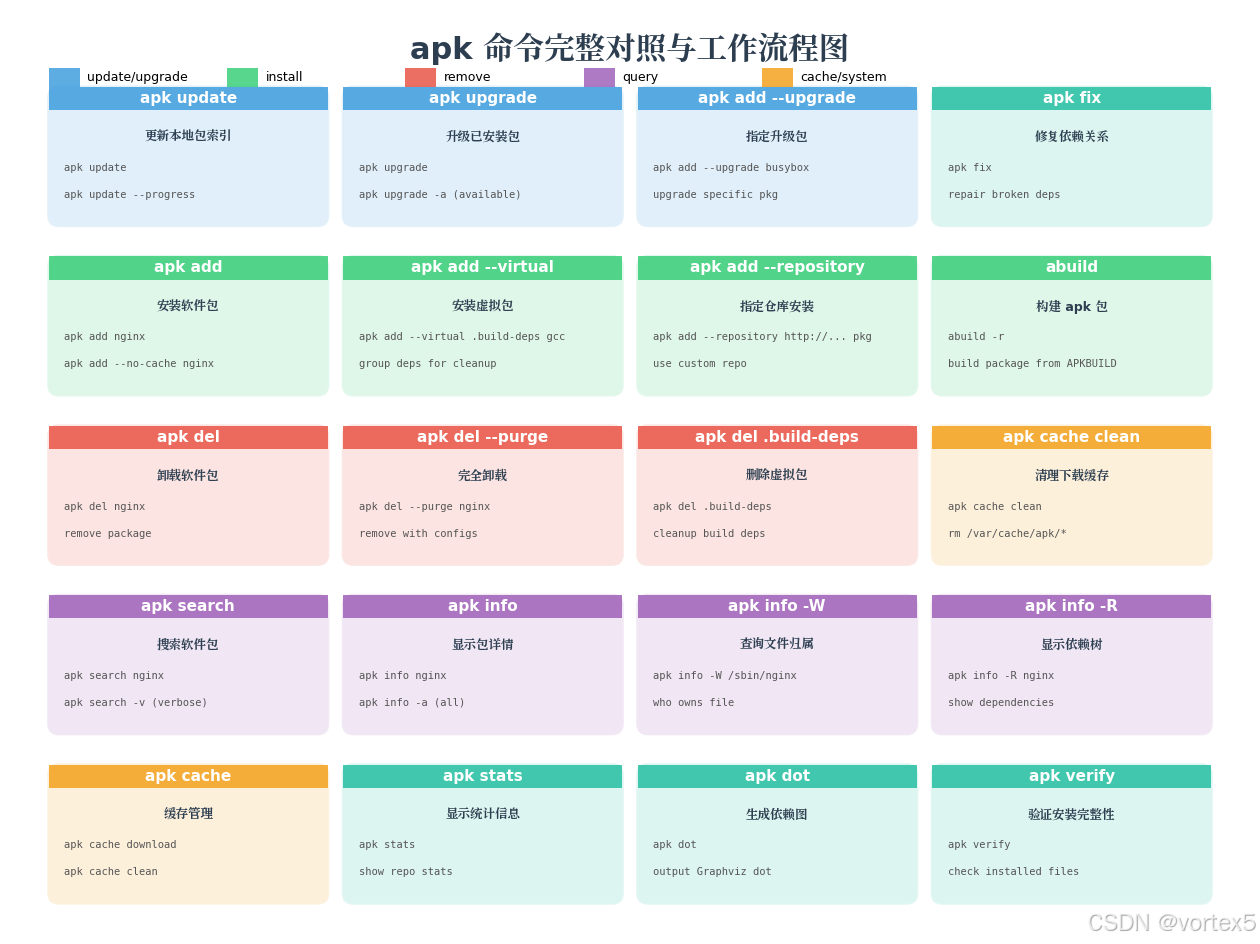Screen dimensions: 1260x944
Task: Select the "apk info -R" card header
Action: 1071,606
